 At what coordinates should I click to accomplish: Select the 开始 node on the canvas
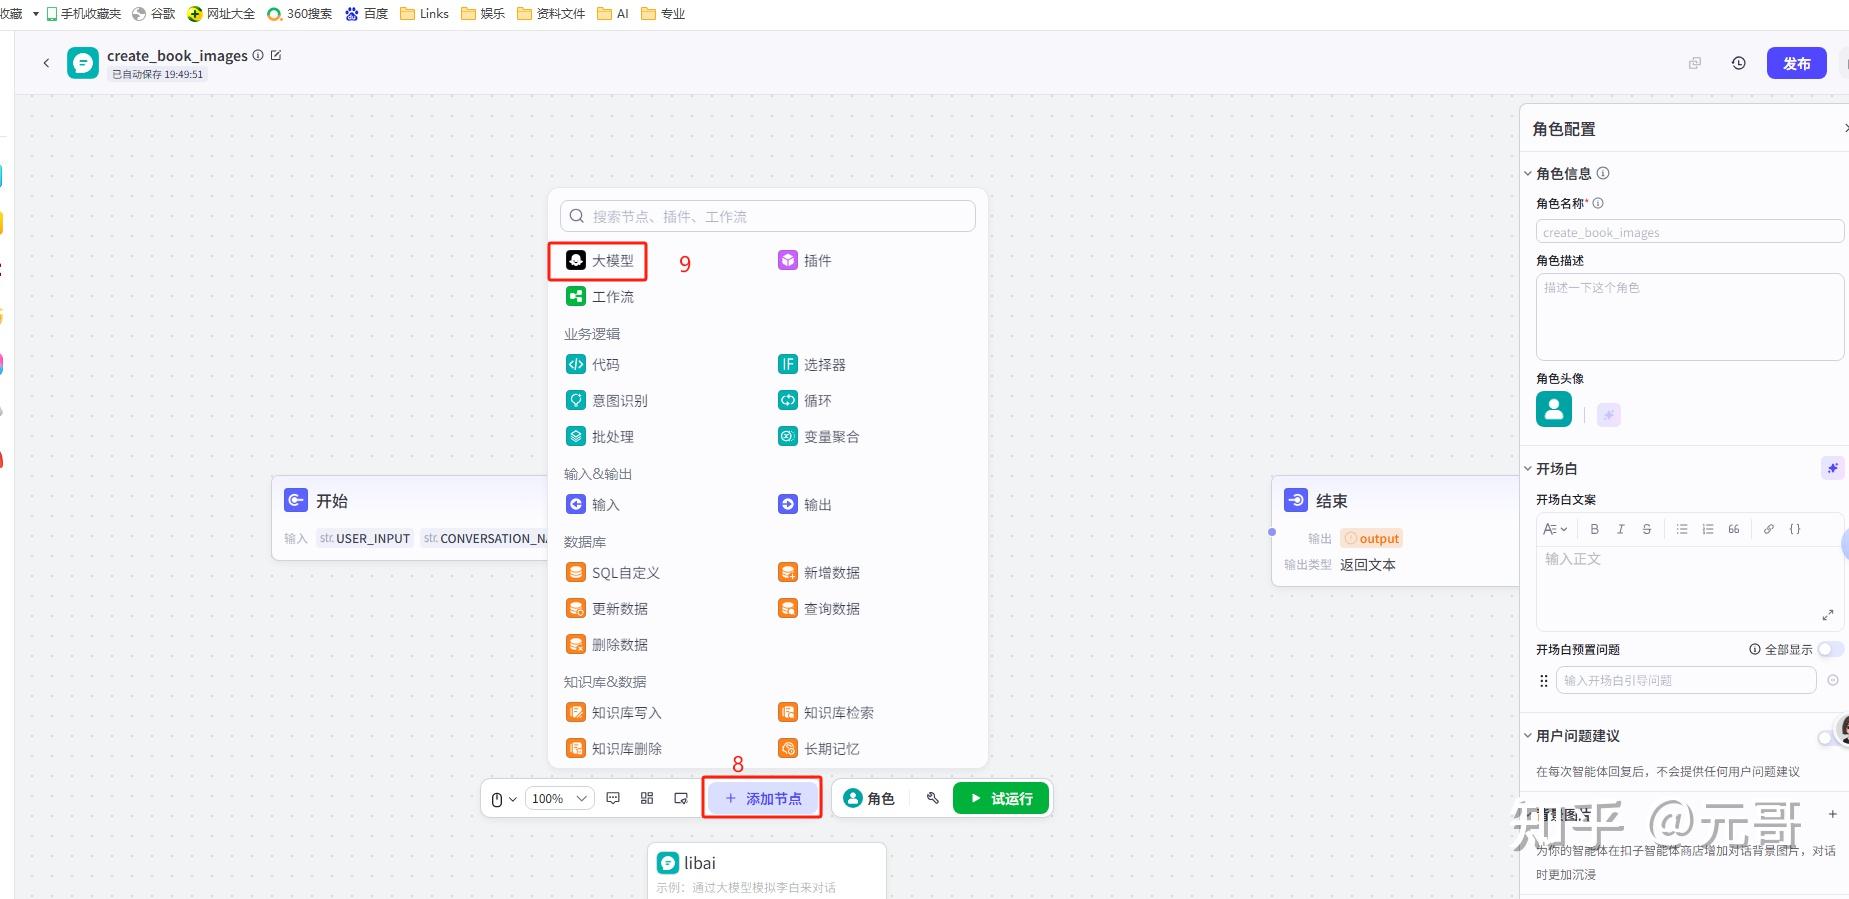coord(410,517)
